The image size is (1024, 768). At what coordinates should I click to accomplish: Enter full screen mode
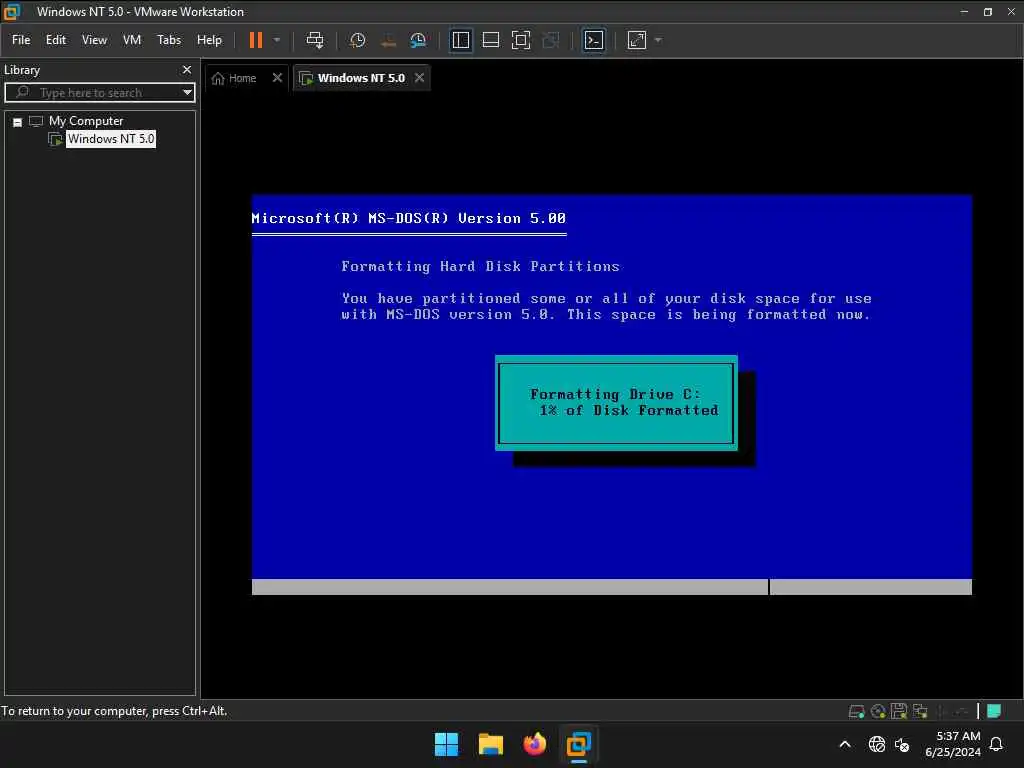pyautogui.click(x=520, y=40)
